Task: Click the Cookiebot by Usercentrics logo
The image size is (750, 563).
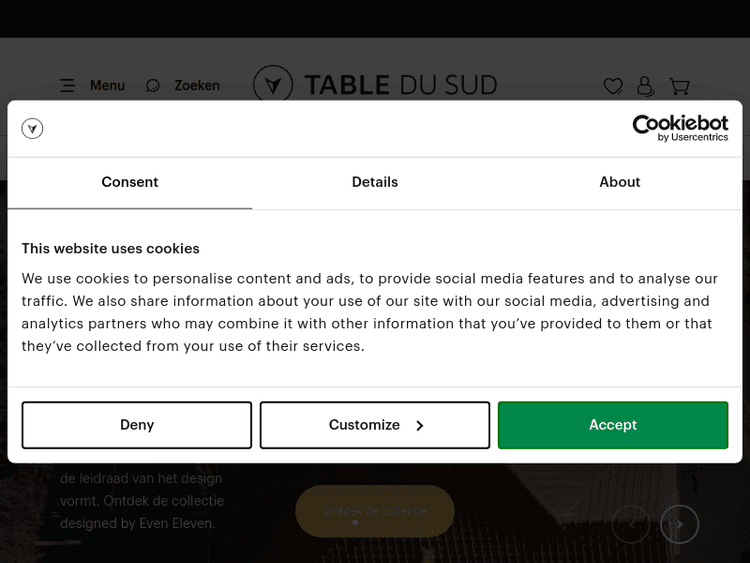Action: coord(680,128)
